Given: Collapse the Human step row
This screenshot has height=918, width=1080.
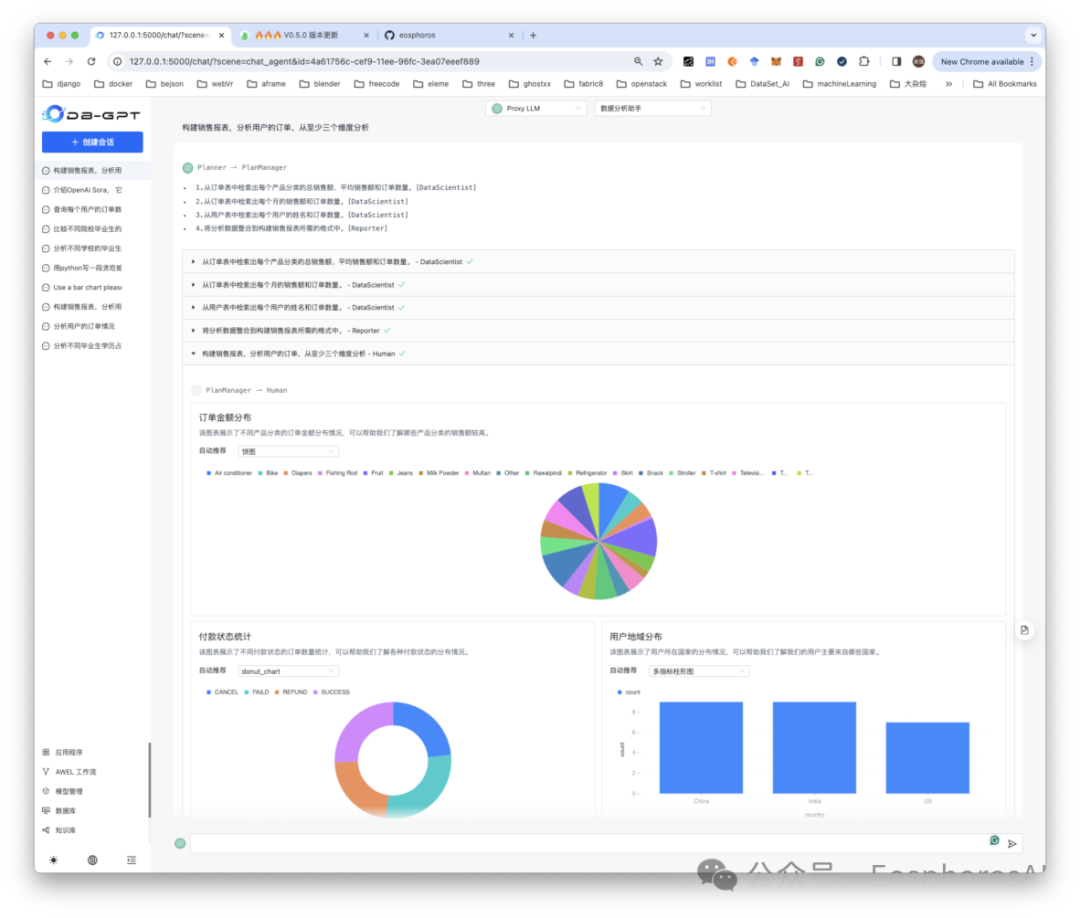Looking at the screenshot, I should (x=598, y=353).
